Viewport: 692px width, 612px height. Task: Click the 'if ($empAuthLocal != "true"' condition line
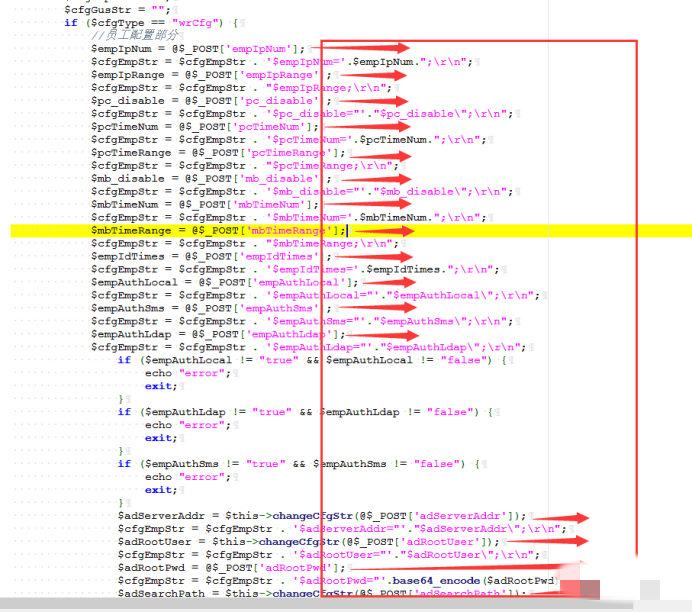pos(312,360)
